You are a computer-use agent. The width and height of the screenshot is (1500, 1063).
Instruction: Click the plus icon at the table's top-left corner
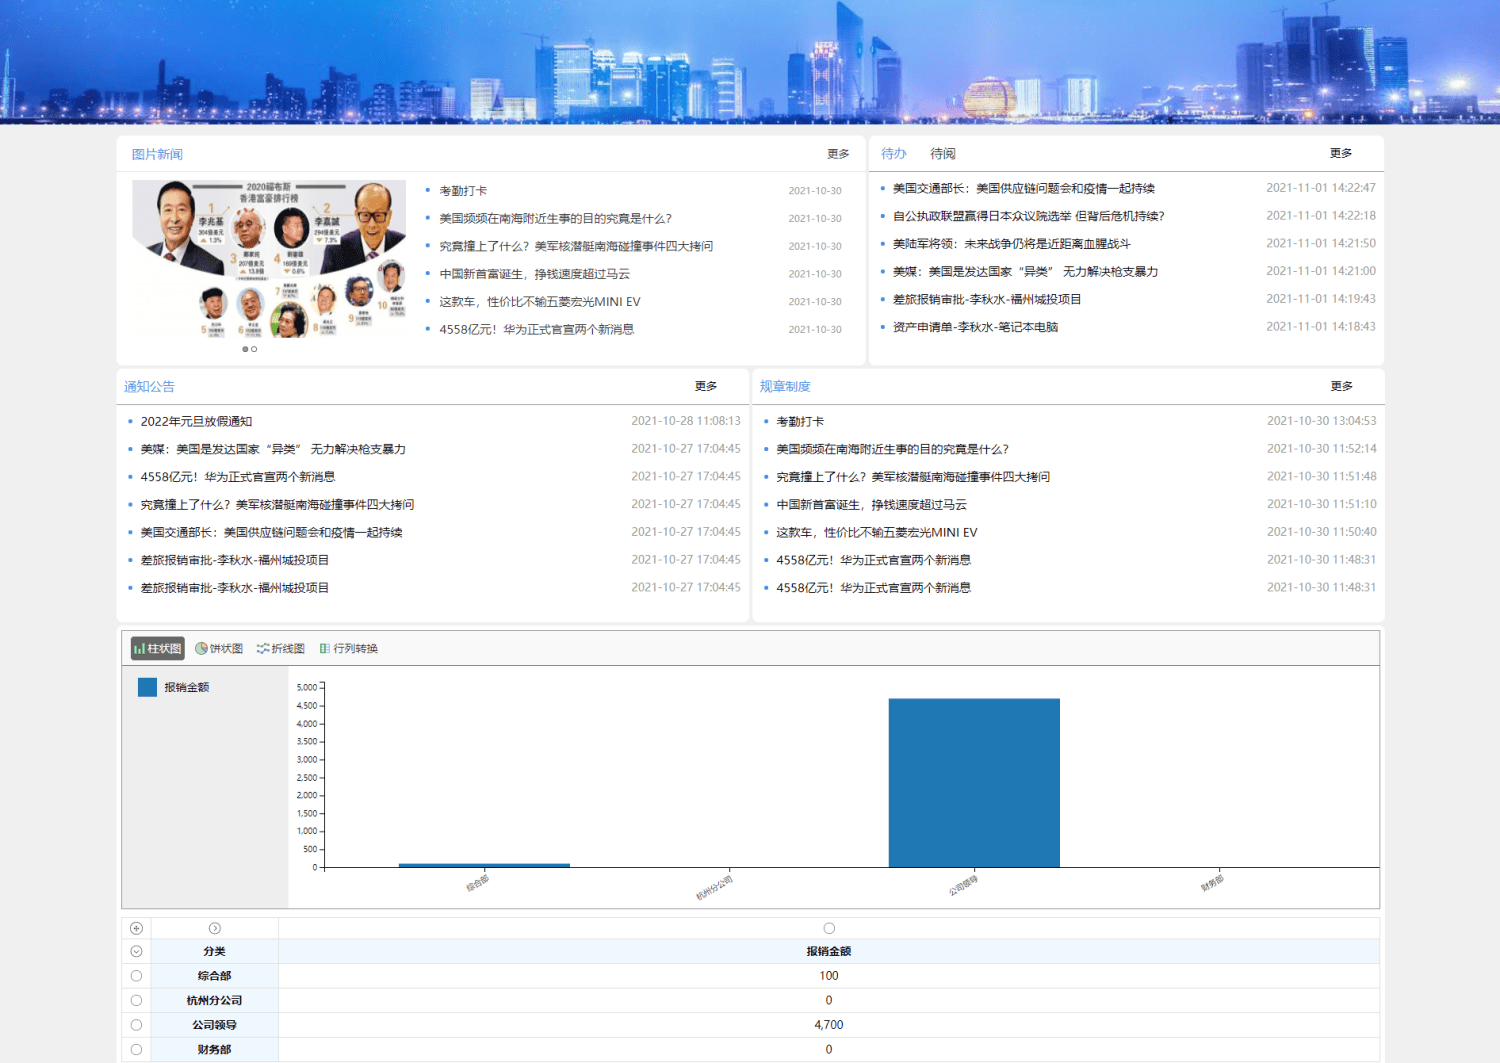(136, 928)
